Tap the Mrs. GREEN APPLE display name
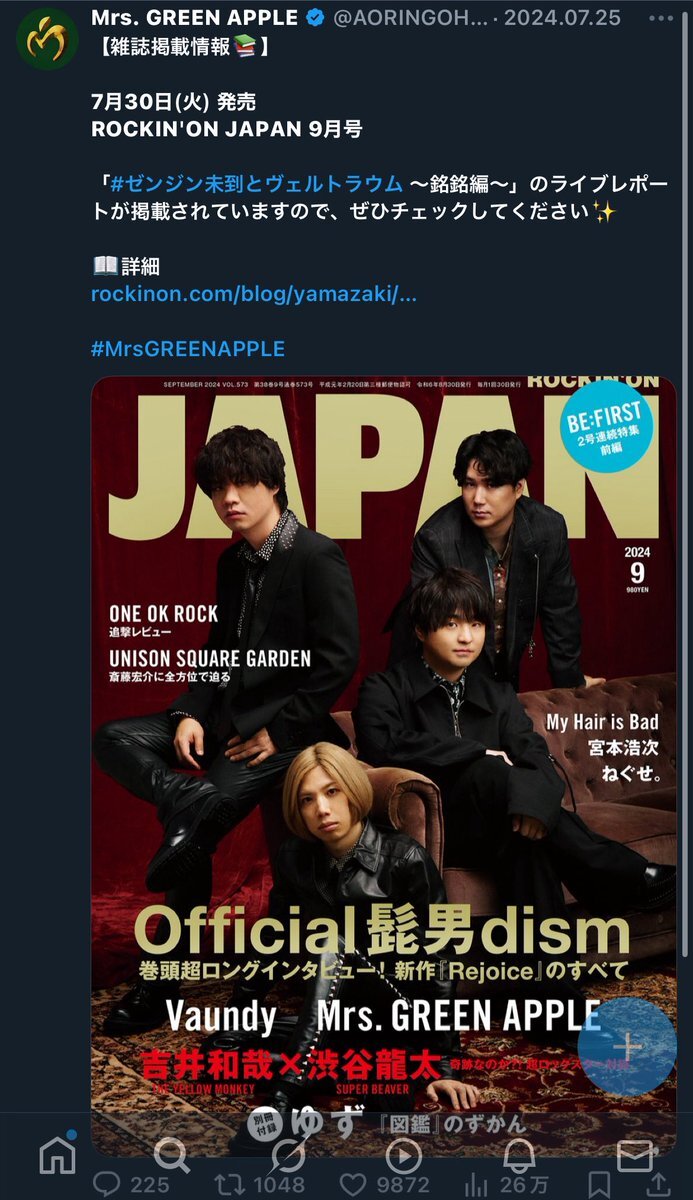 click(x=194, y=18)
